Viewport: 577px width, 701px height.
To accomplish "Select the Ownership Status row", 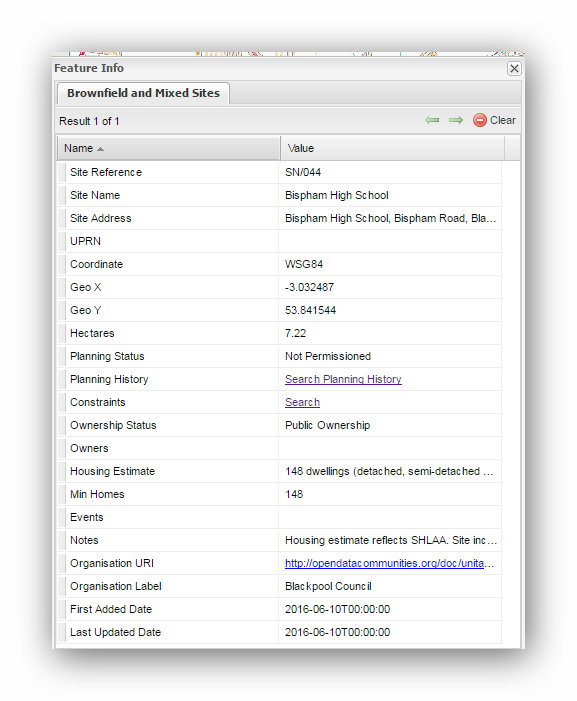I will (x=279, y=425).
